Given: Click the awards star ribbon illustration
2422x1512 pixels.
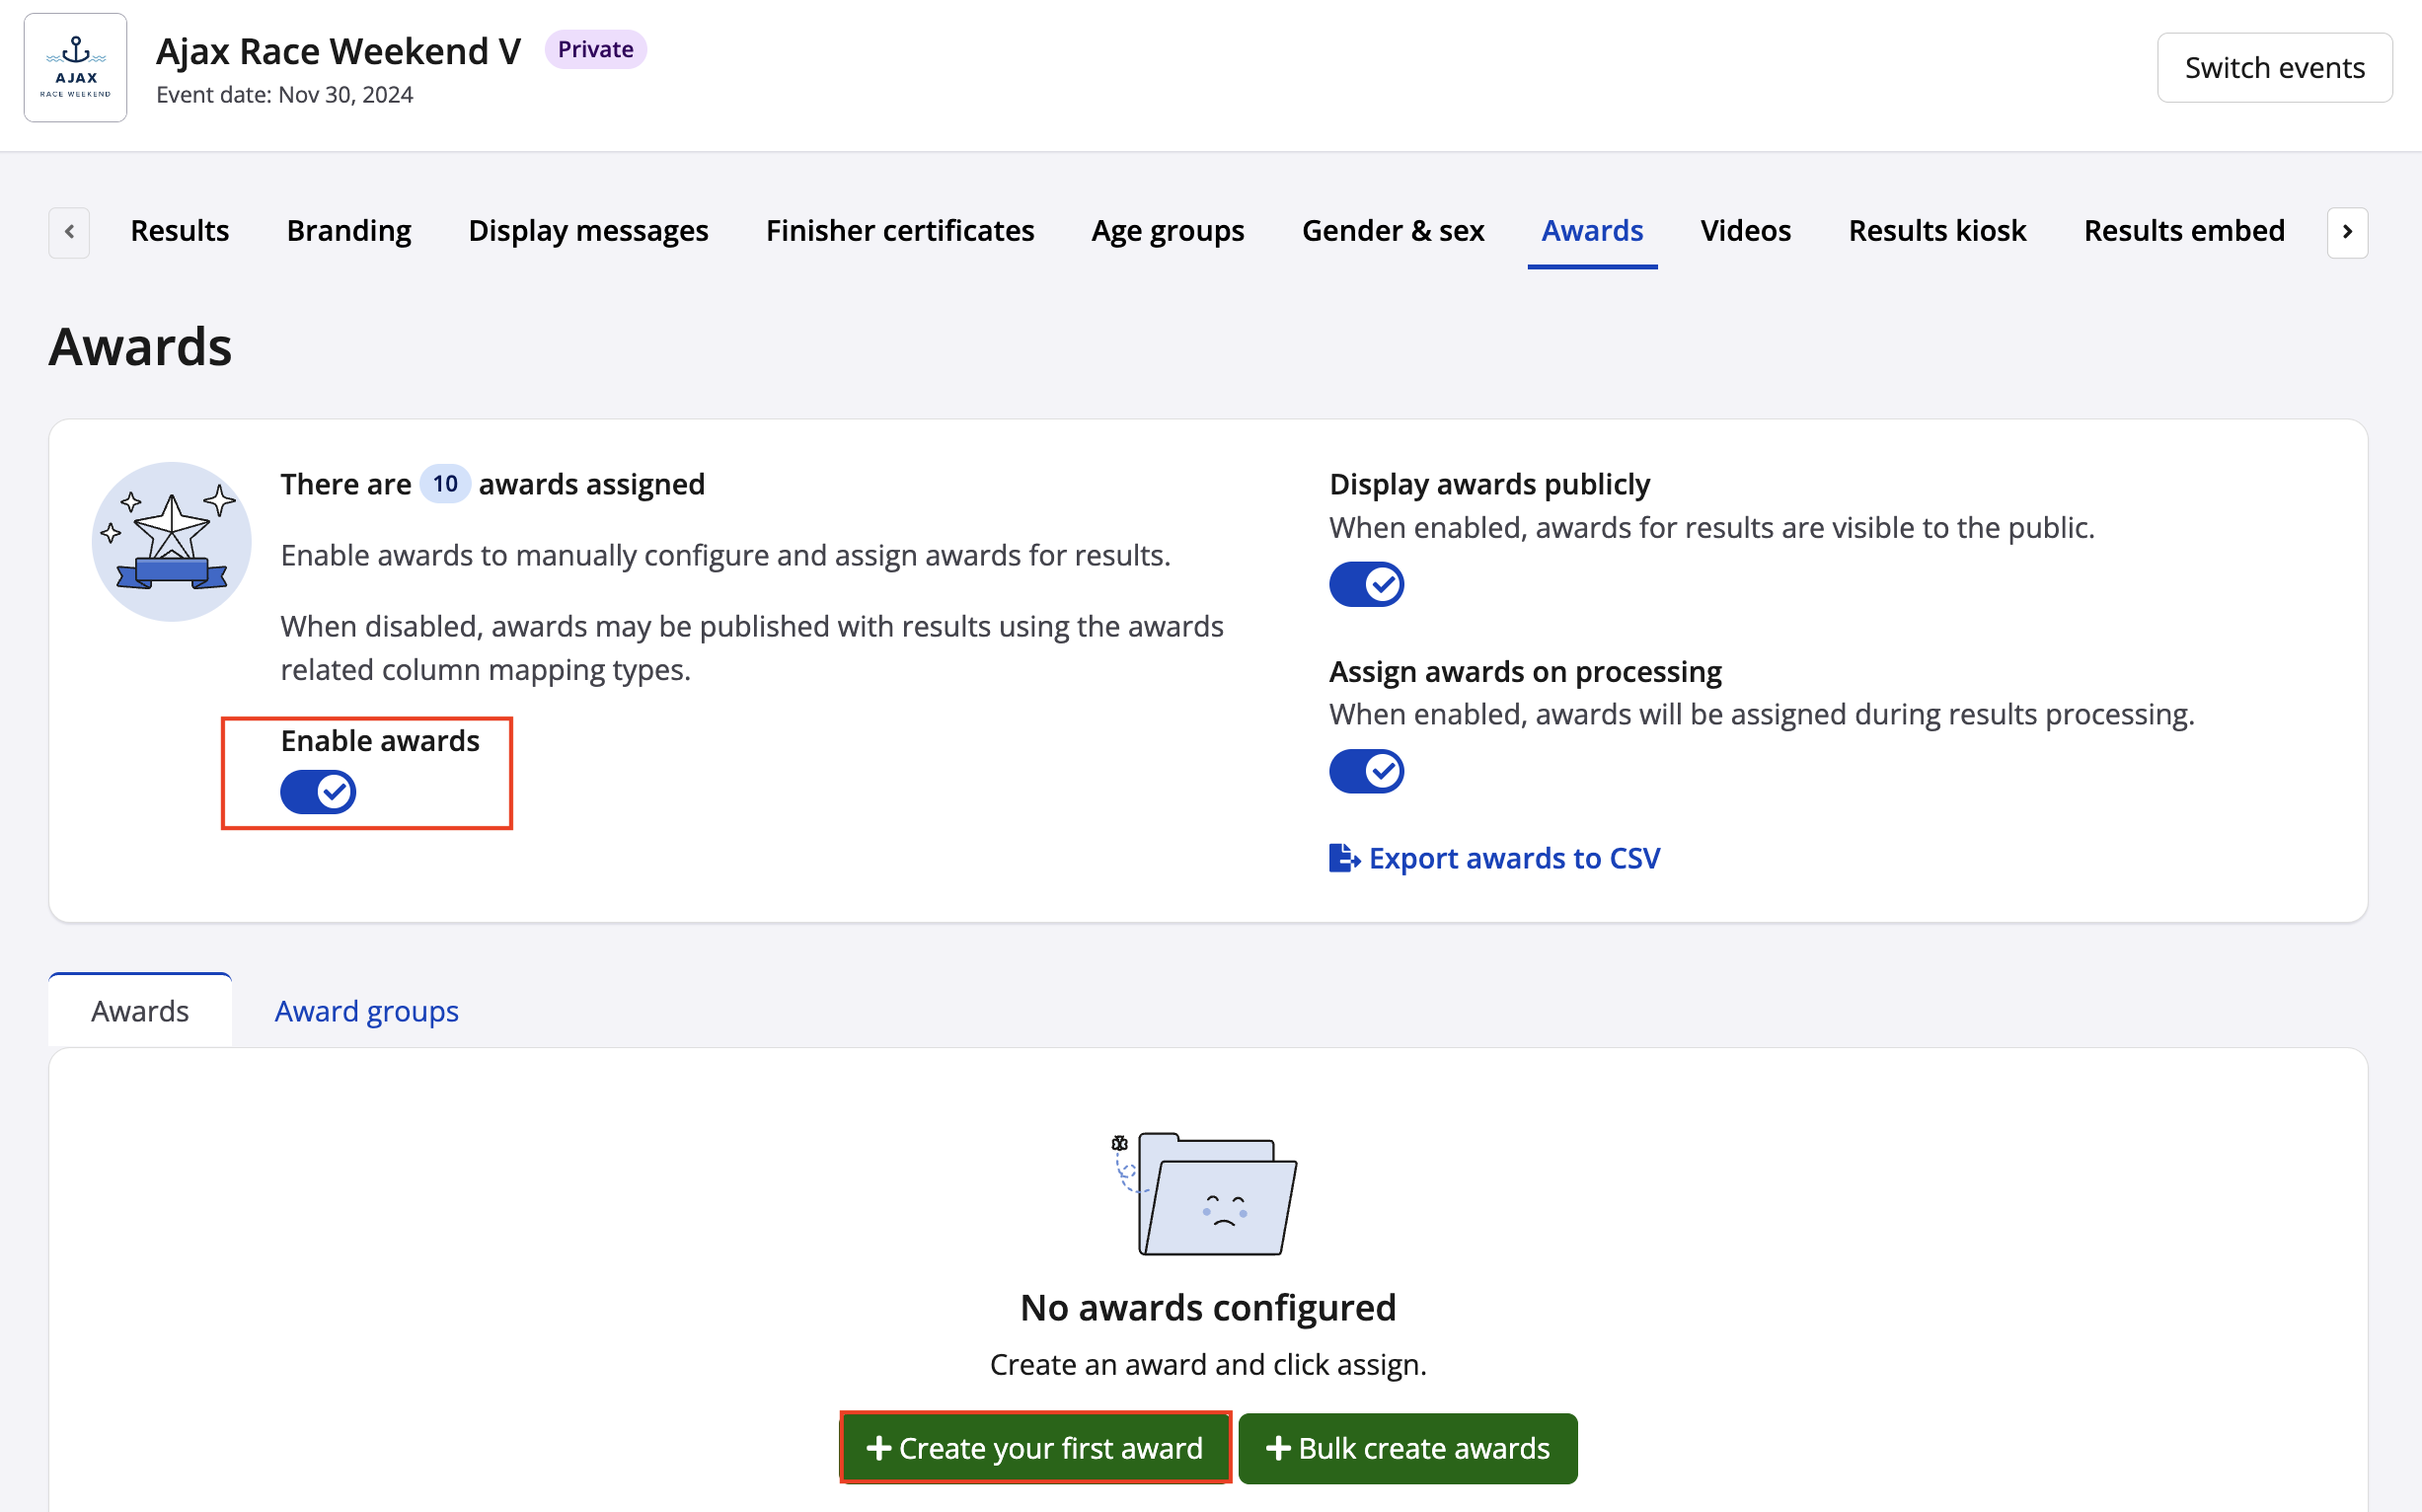Looking at the screenshot, I should pos(171,541).
